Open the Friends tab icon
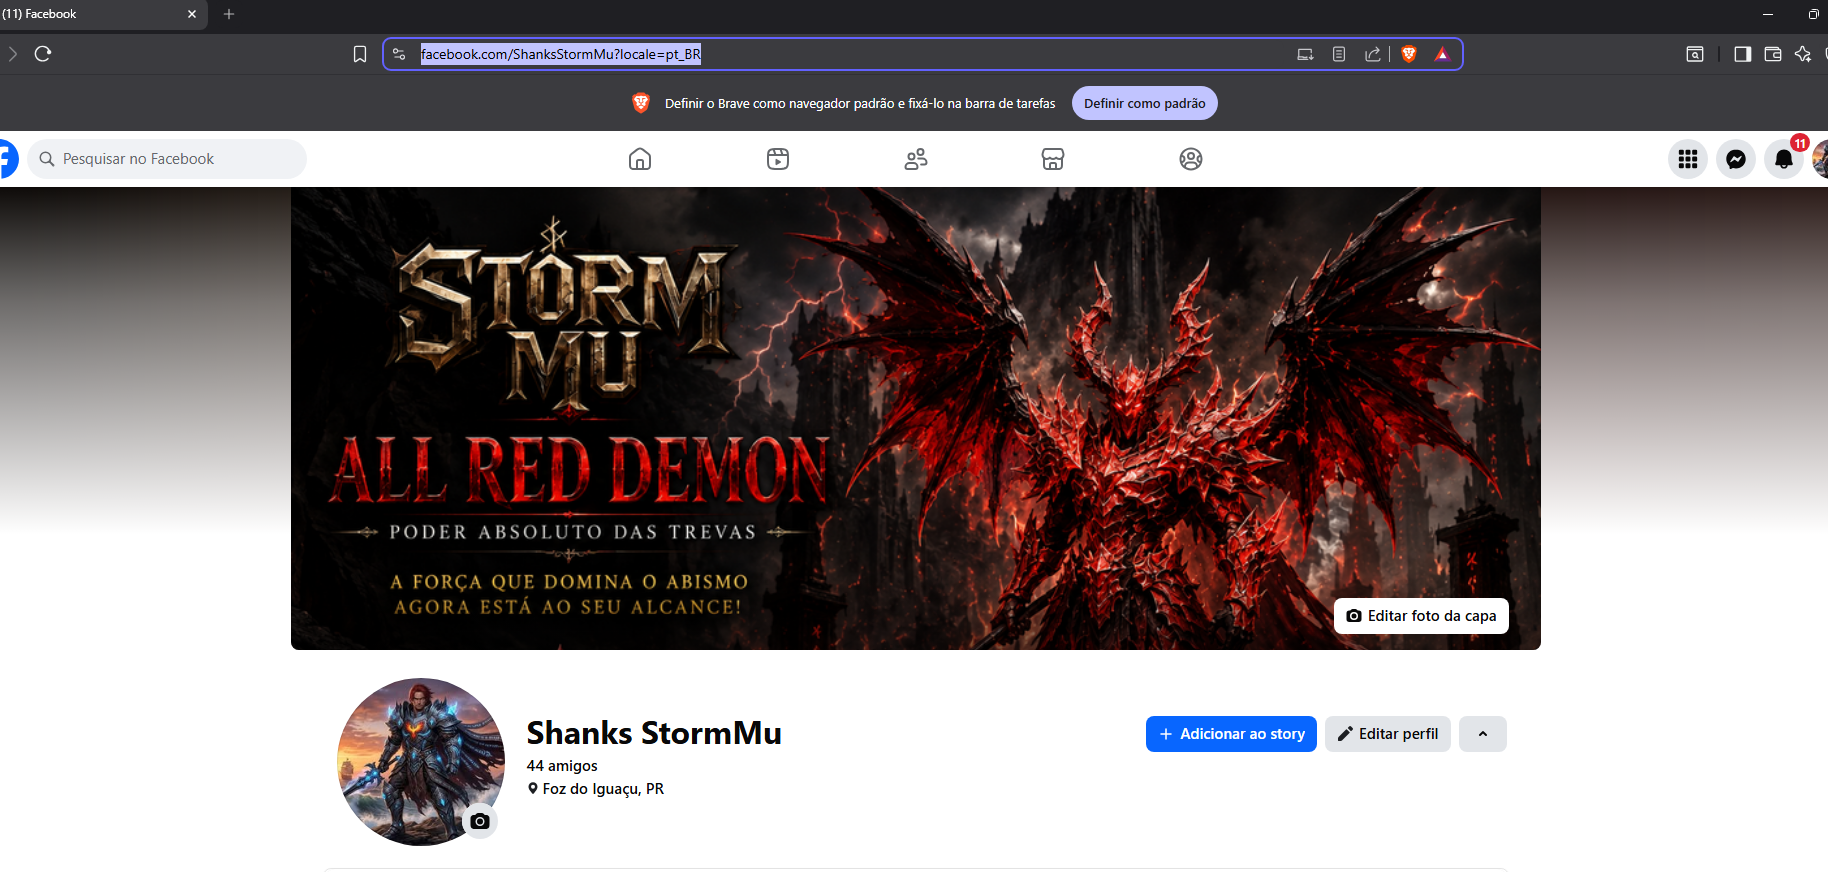The height and width of the screenshot is (872, 1828). 916,159
